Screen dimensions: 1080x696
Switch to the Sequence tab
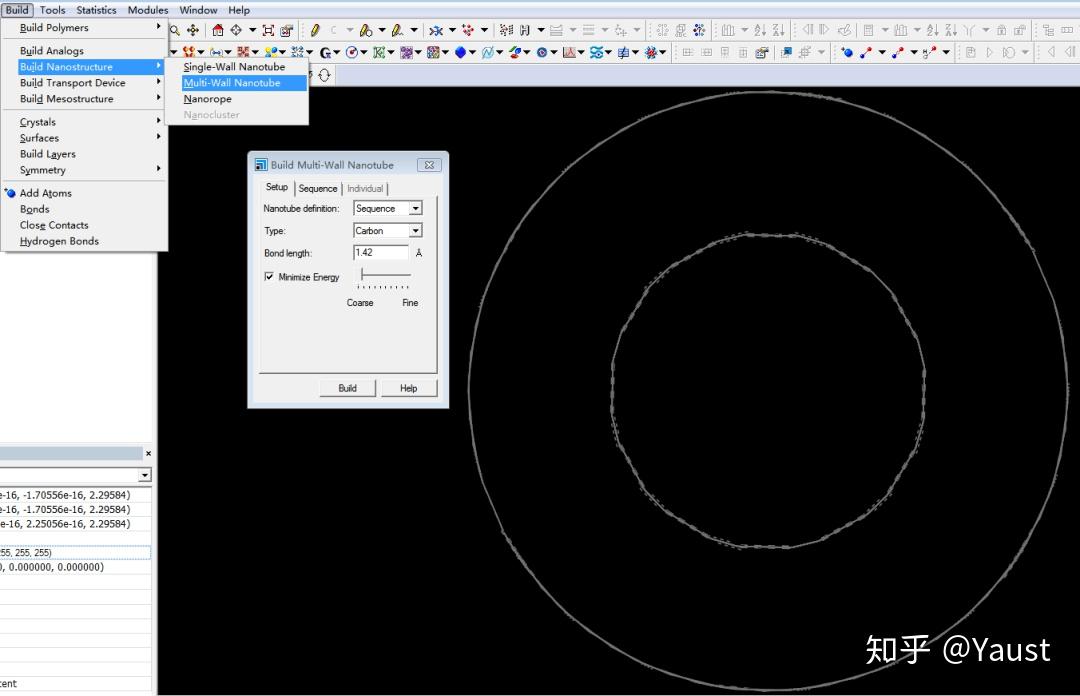tap(318, 188)
